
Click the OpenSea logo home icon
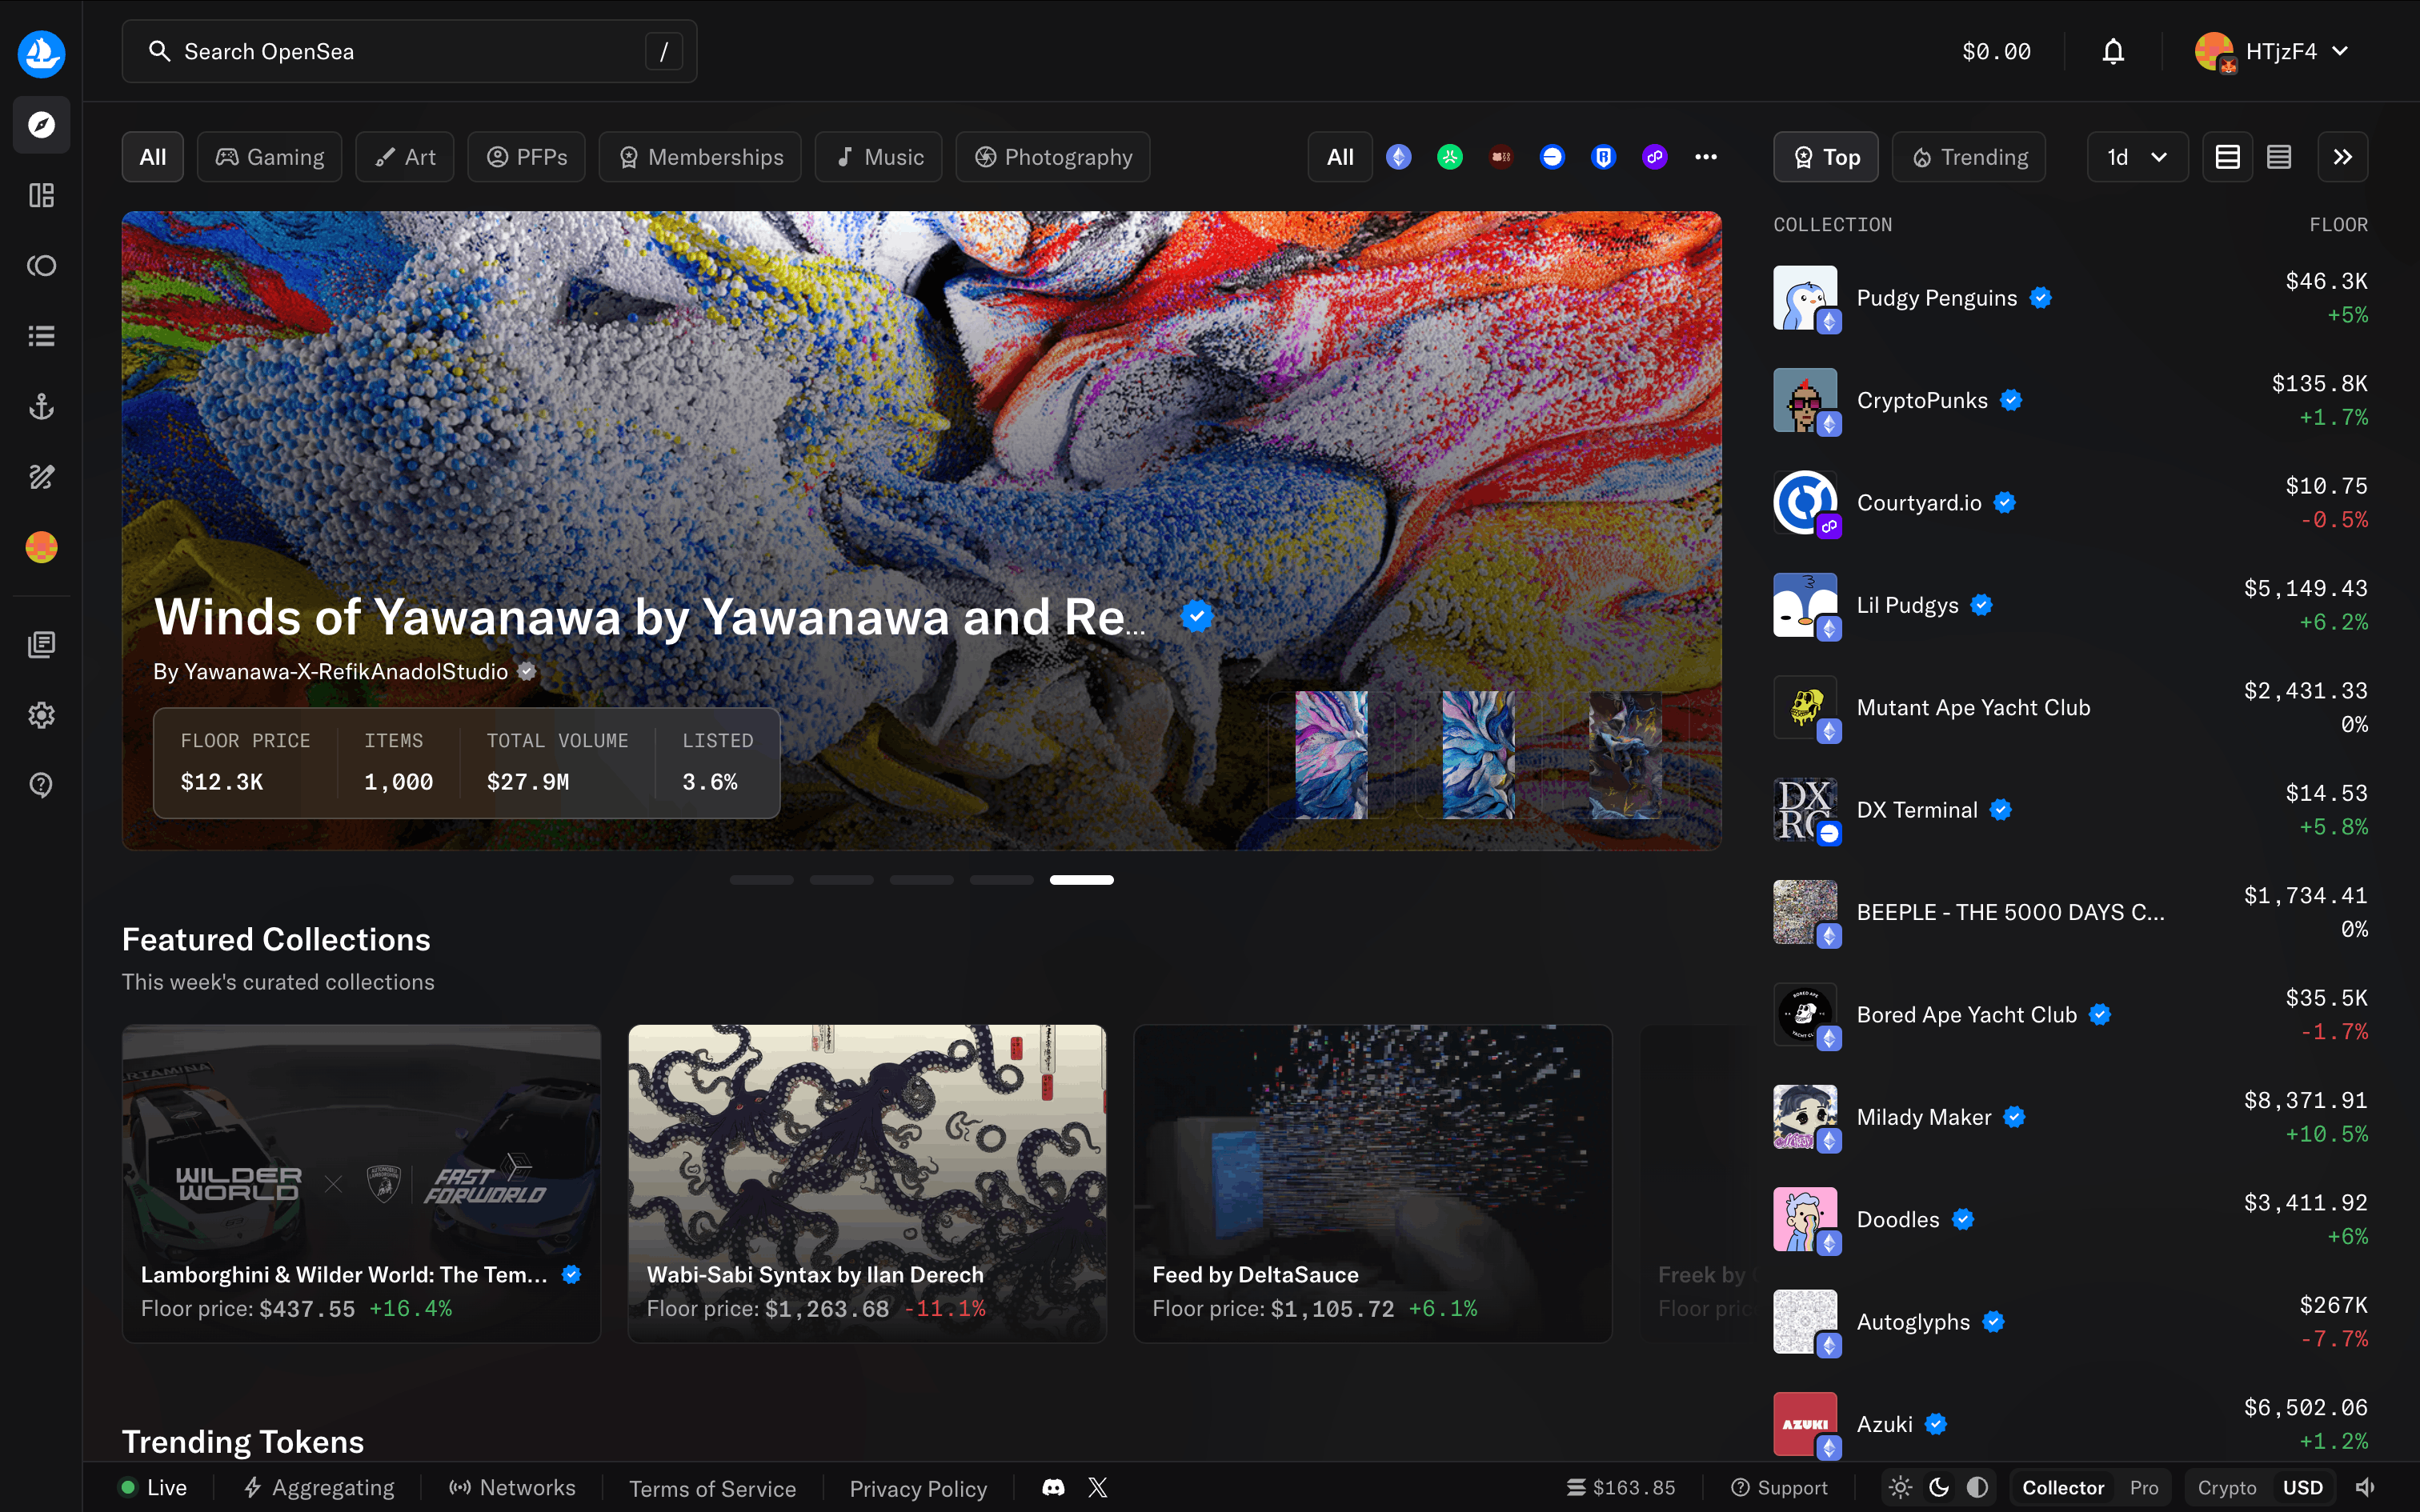click(x=41, y=53)
